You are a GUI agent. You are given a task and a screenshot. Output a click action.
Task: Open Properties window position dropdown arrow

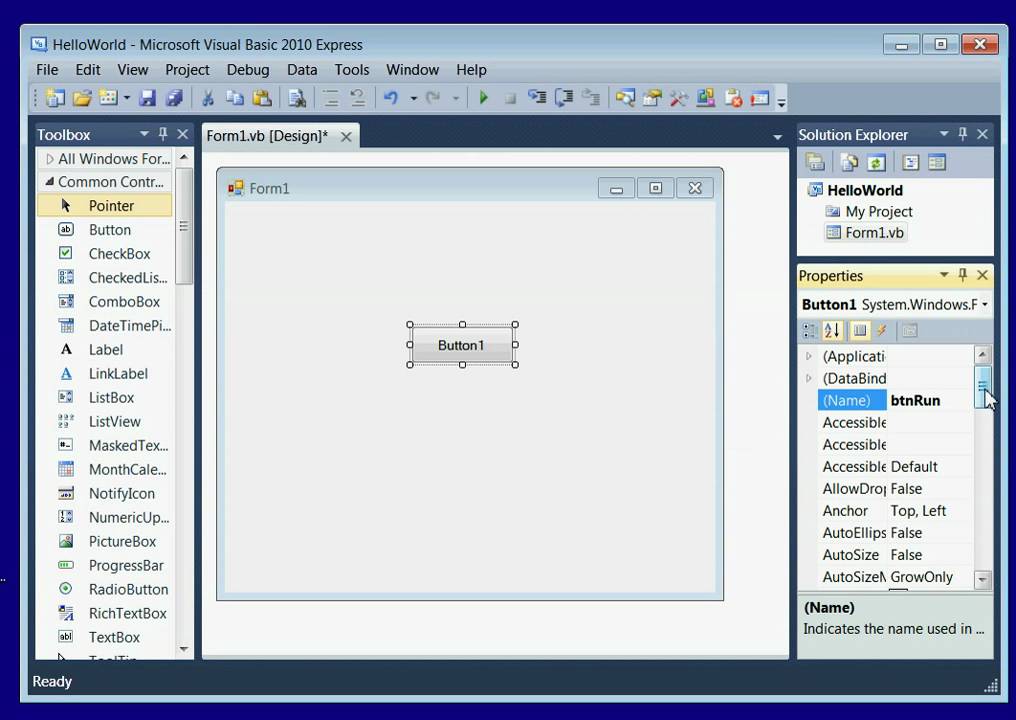(944, 275)
